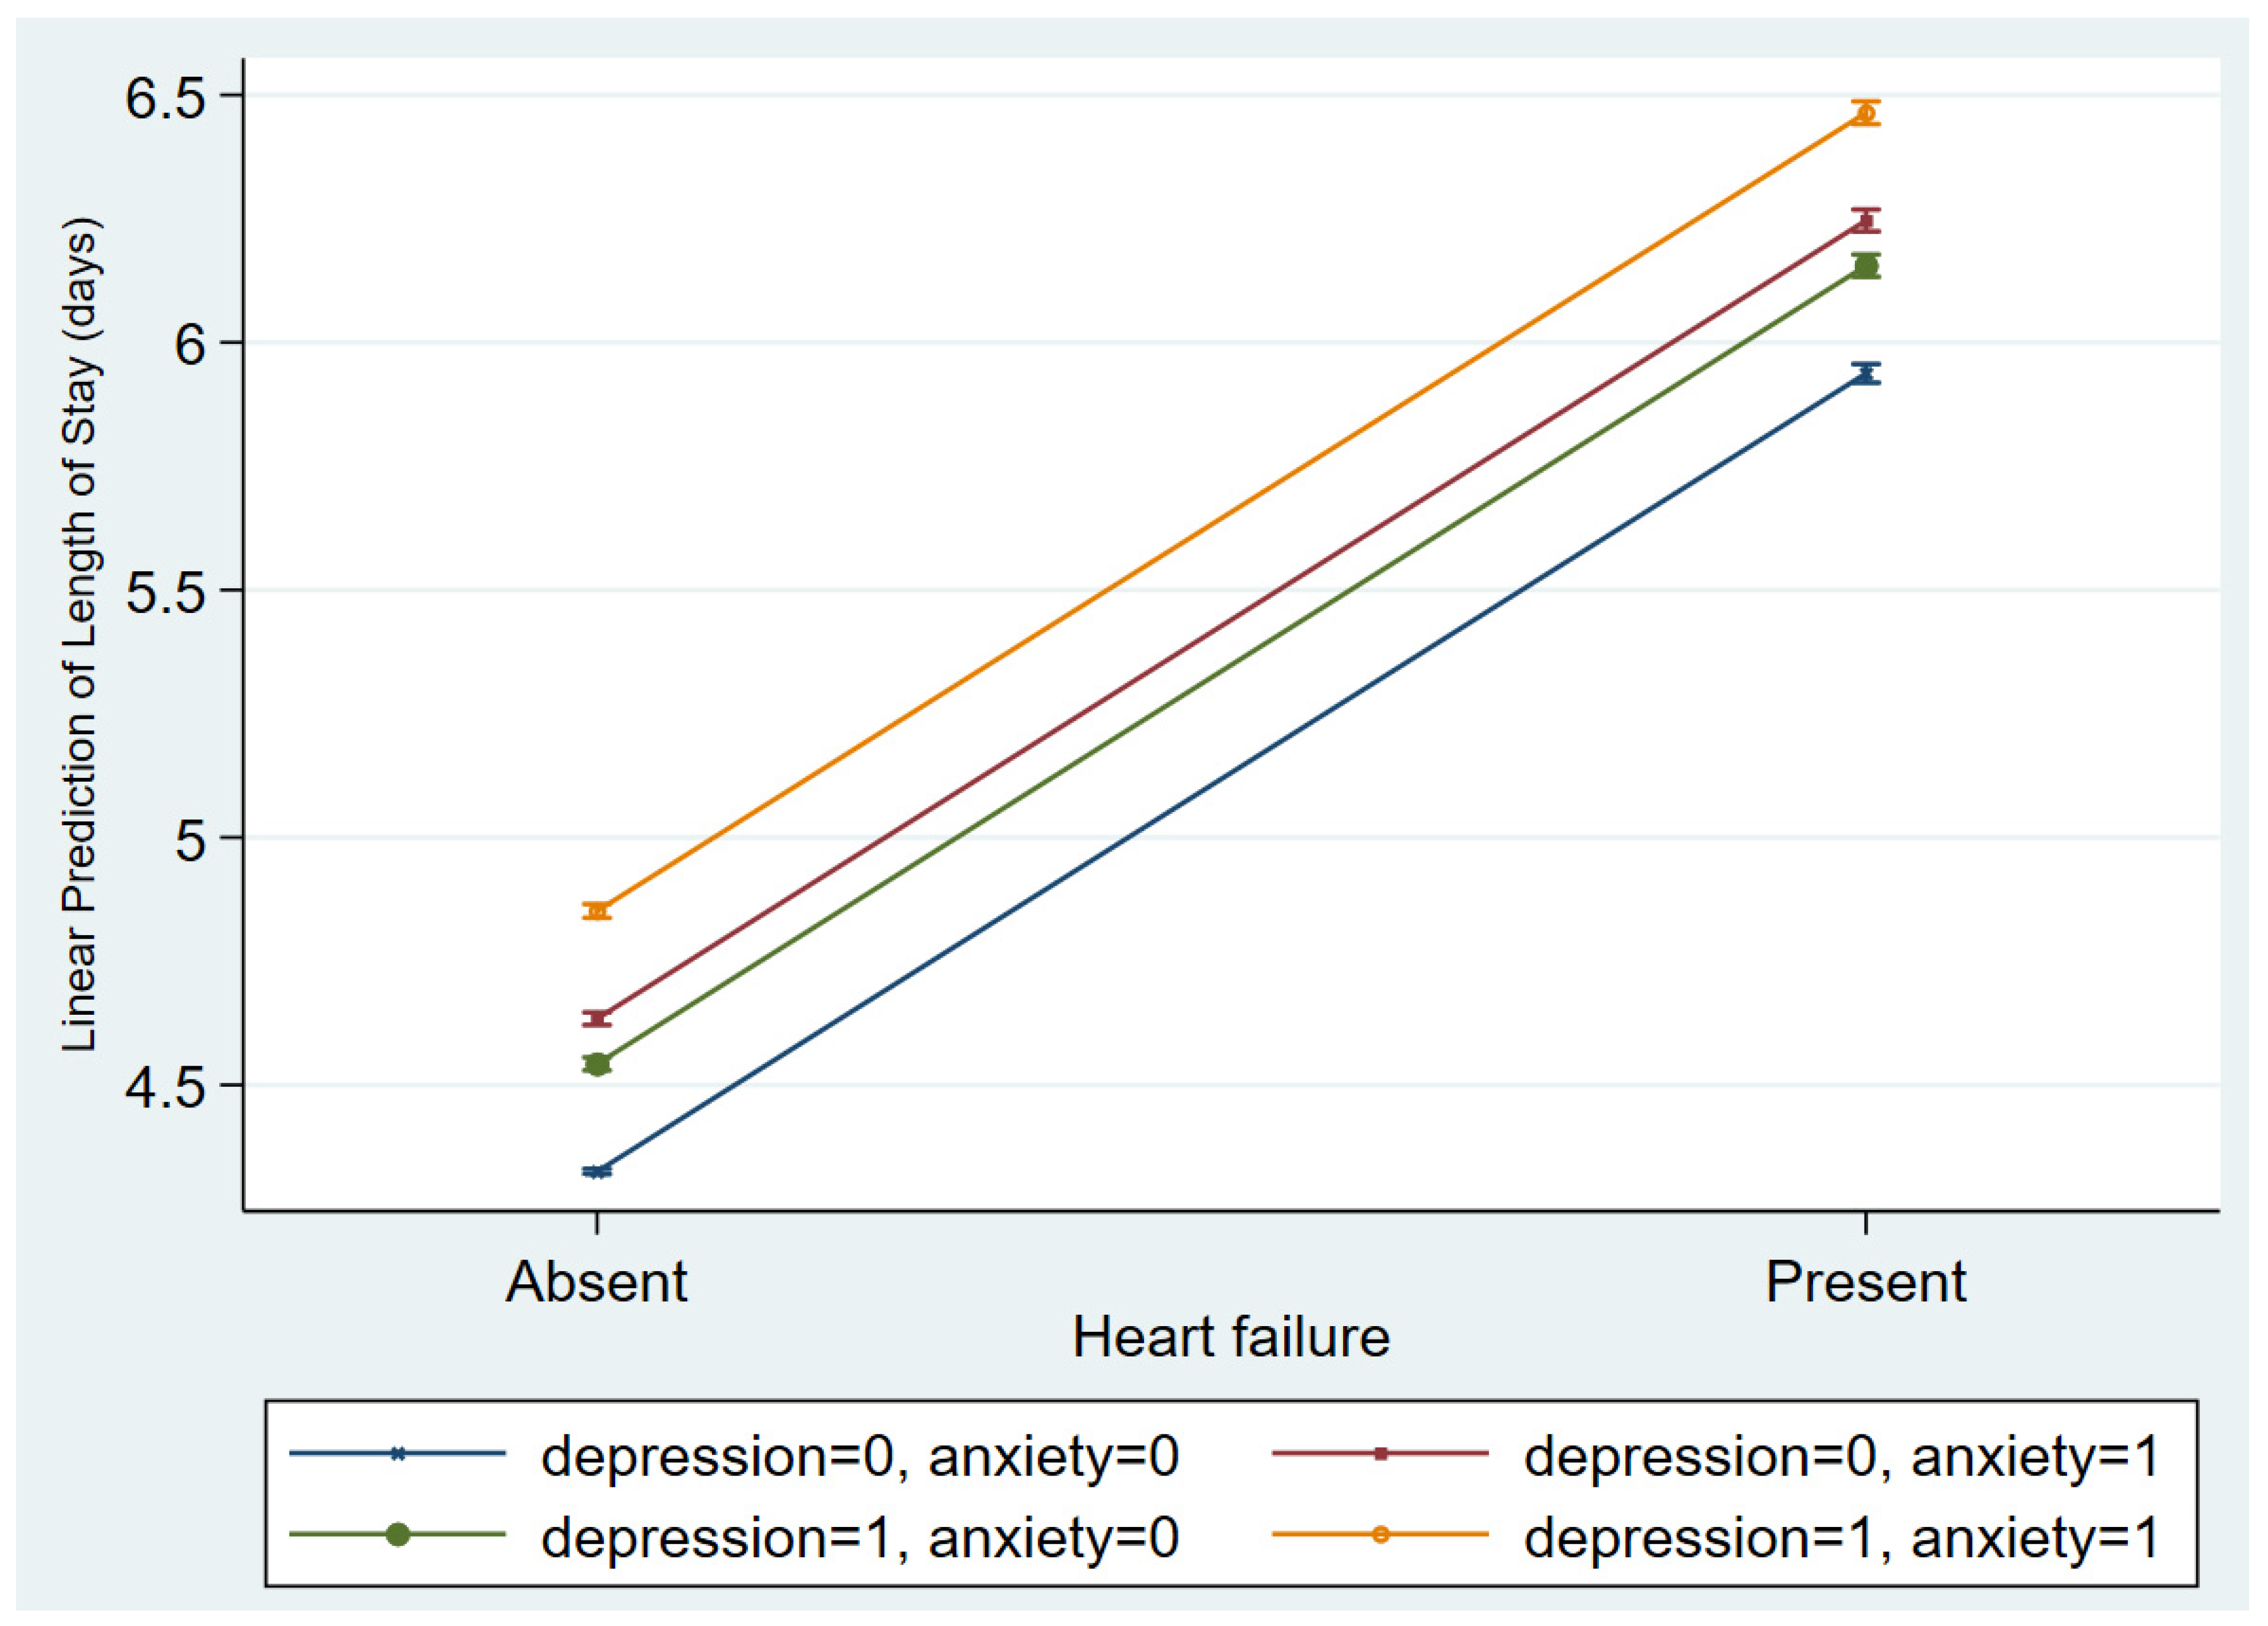Viewport: 2268px width, 1626px height.
Task: Click the legend text depression=1, anxiety=1
Action: [x=1841, y=1537]
